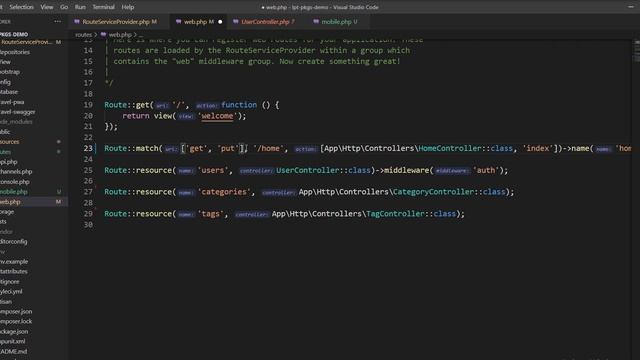Open the Help menu
Screen dimensions: 640x360
128,7
